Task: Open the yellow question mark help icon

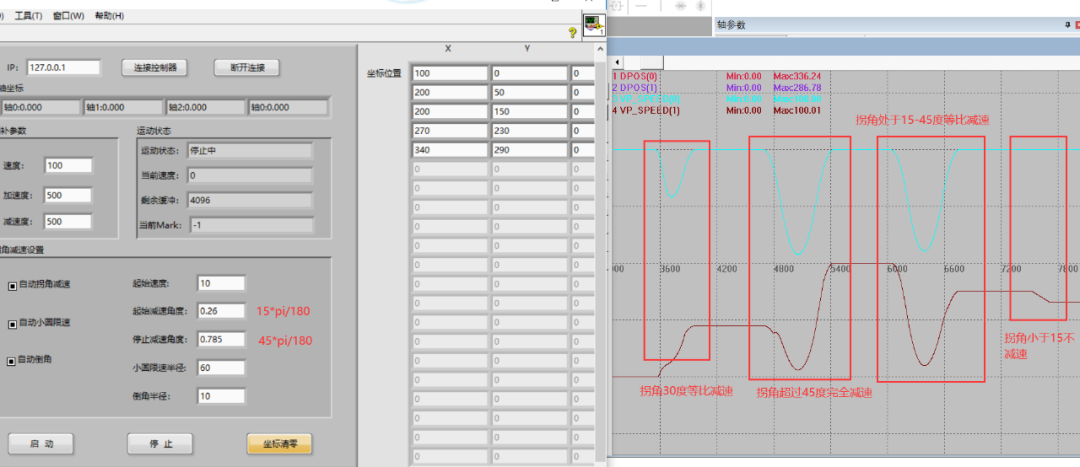Action: (572, 32)
